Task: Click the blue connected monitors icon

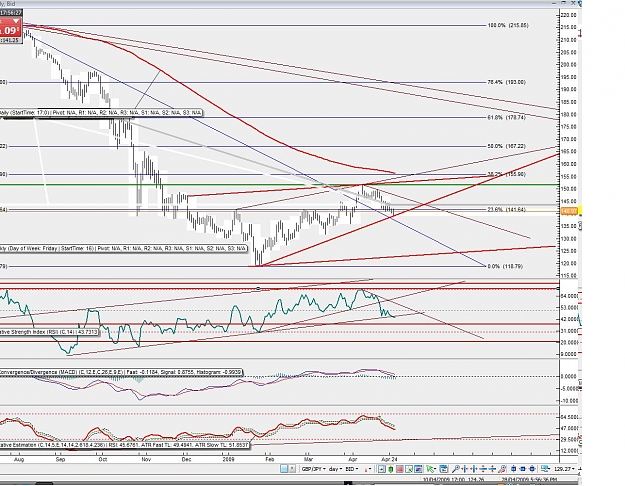Action: click(x=546, y=469)
